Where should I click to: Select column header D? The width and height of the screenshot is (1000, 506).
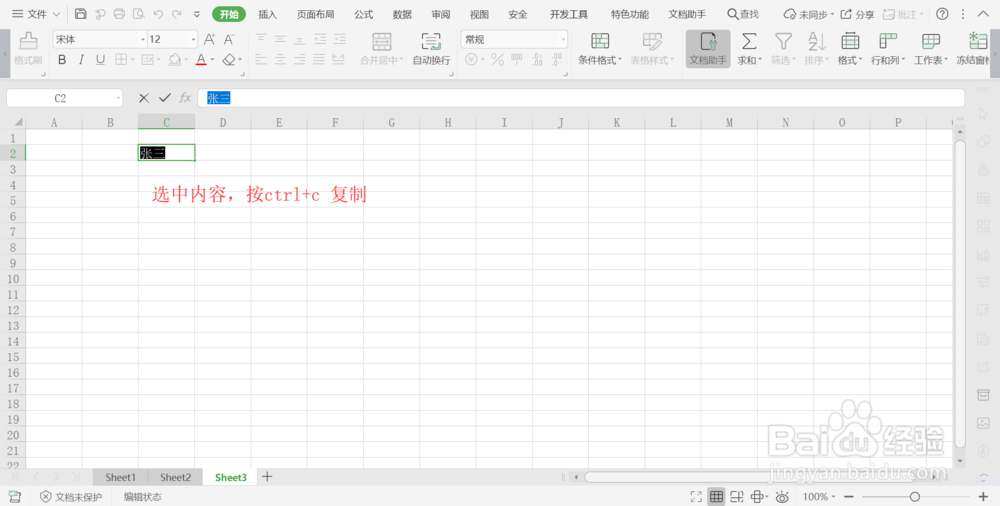coord(223,123)
